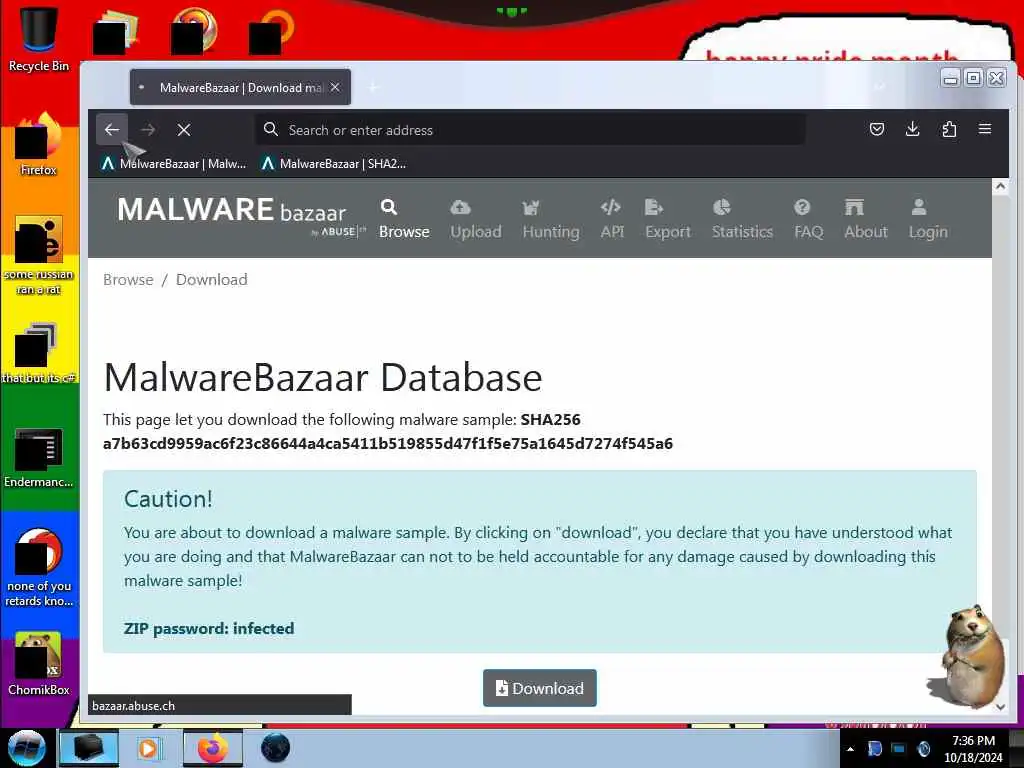Open the 'MalwareBazaar | Malw...' bookmark
This screenshot has height=768, width=1024.
[x=174, y=164]
